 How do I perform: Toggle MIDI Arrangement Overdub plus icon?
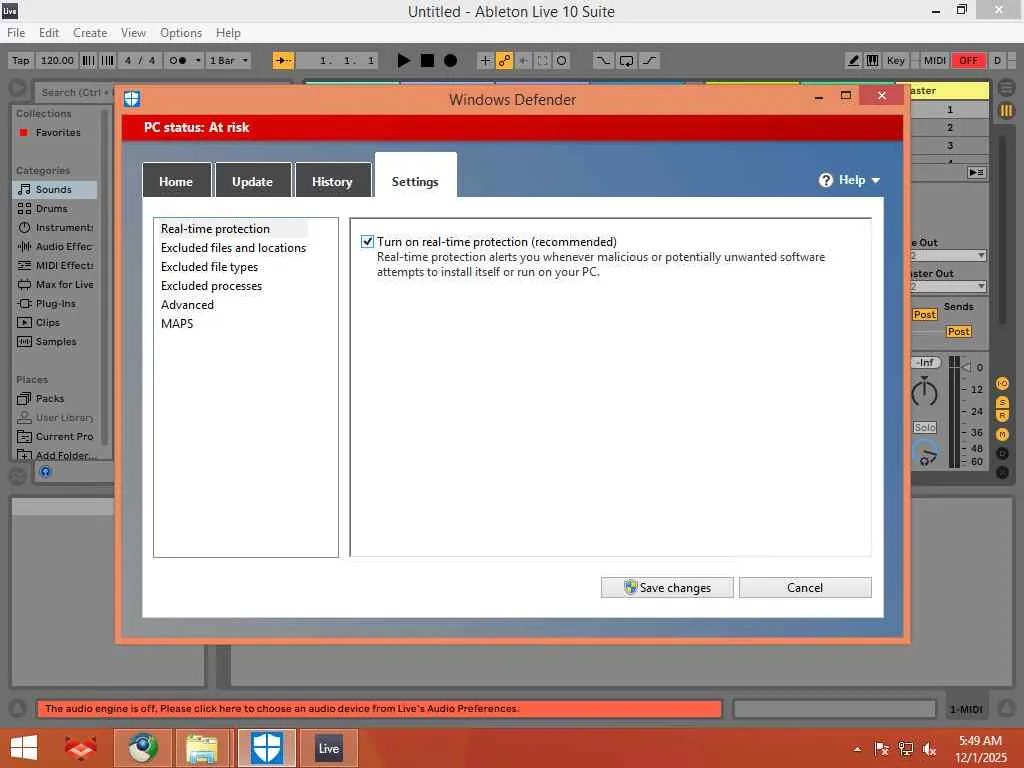pos(485,61)
